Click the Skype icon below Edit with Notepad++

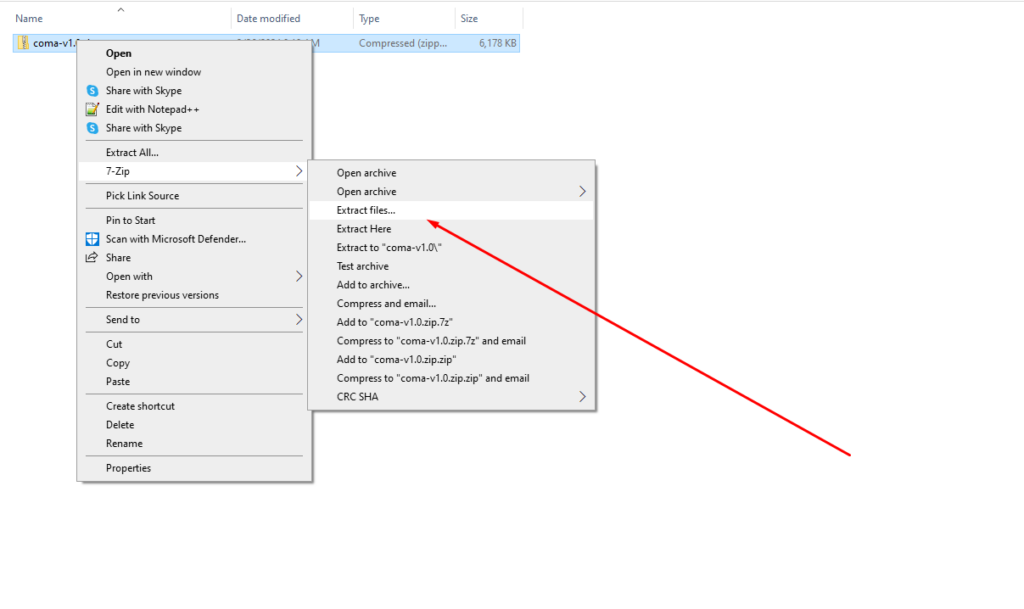pyautogui.click(x=93, y=128)
